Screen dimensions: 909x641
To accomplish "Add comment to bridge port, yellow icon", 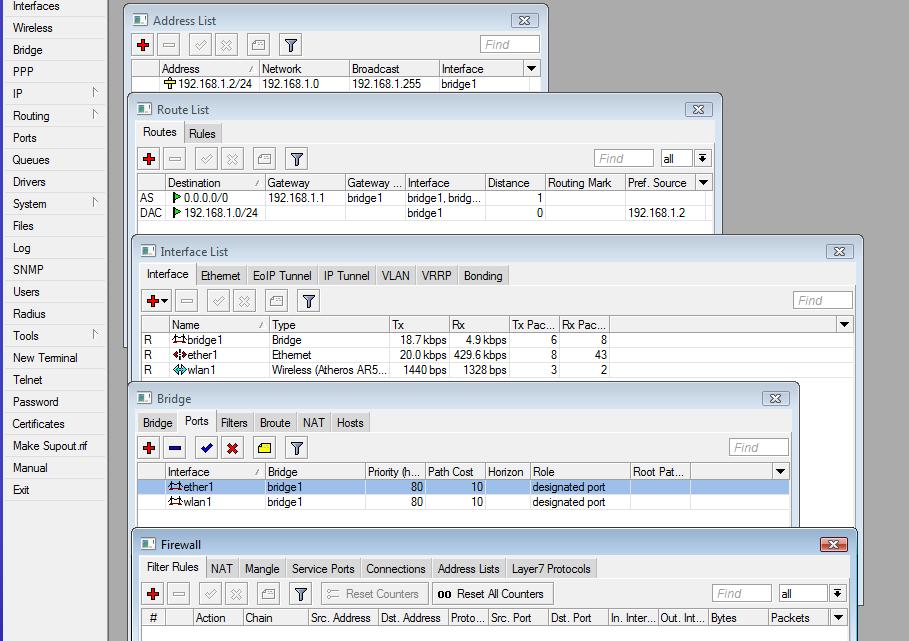I will 264,448.
